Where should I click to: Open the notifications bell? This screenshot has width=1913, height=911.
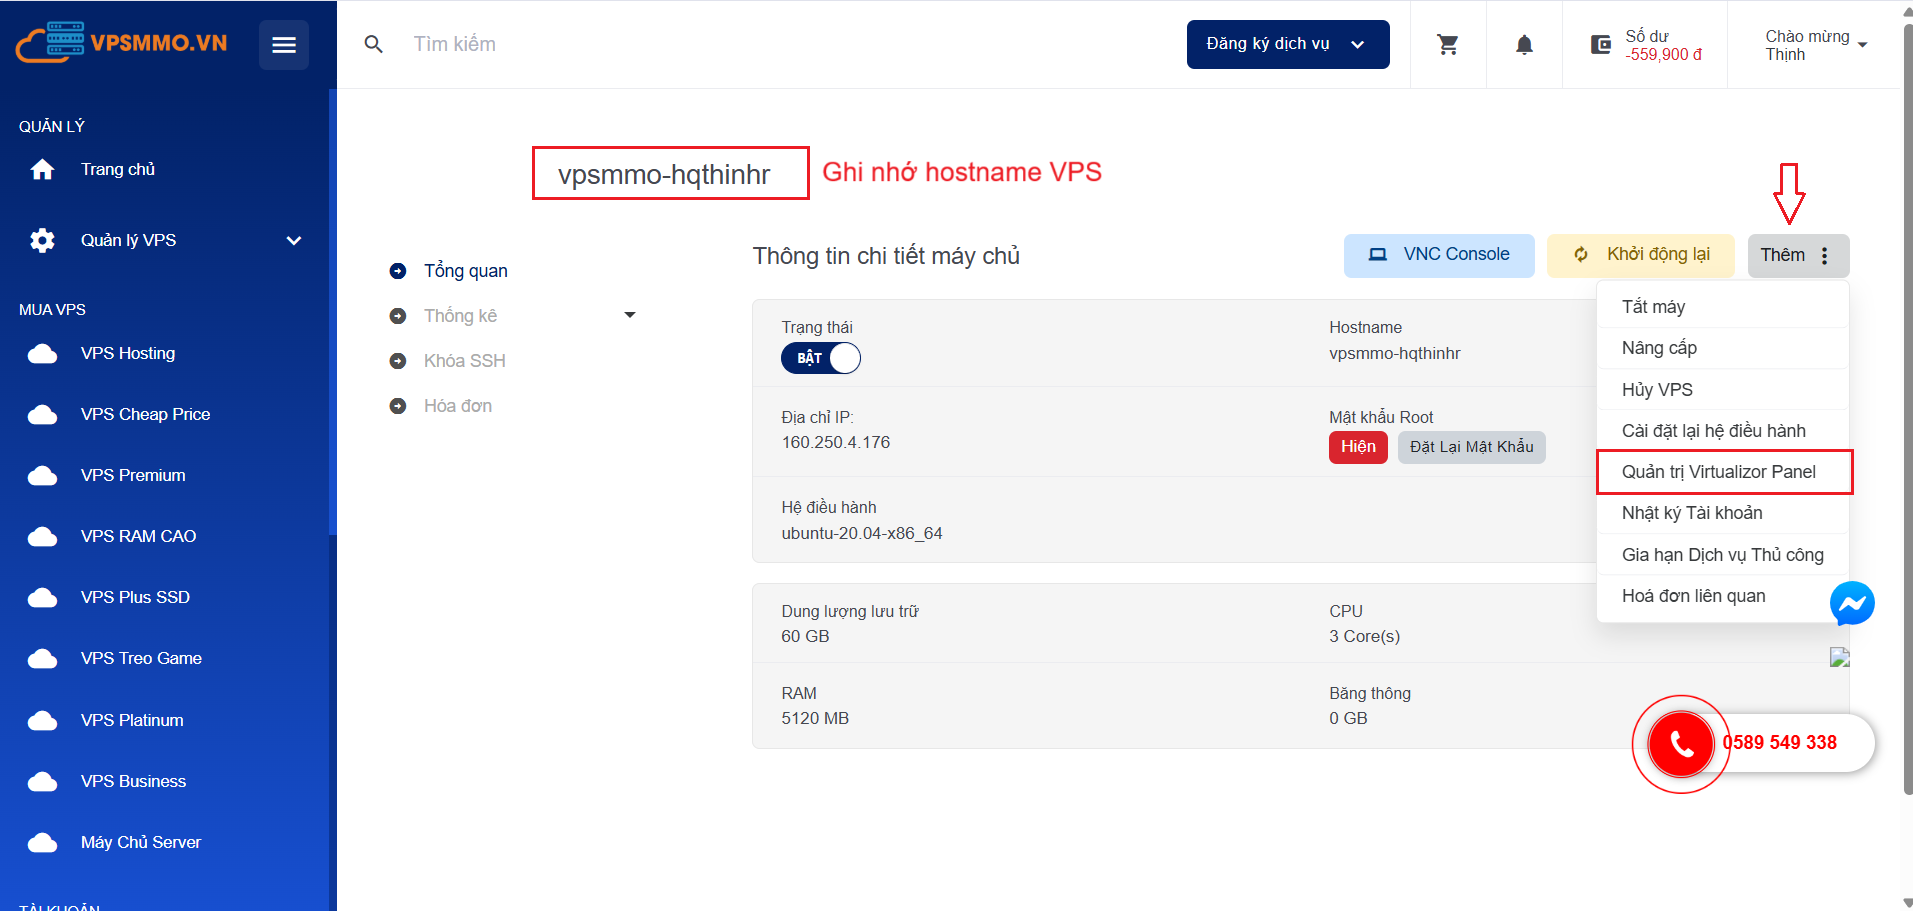tap(1524, 44)
